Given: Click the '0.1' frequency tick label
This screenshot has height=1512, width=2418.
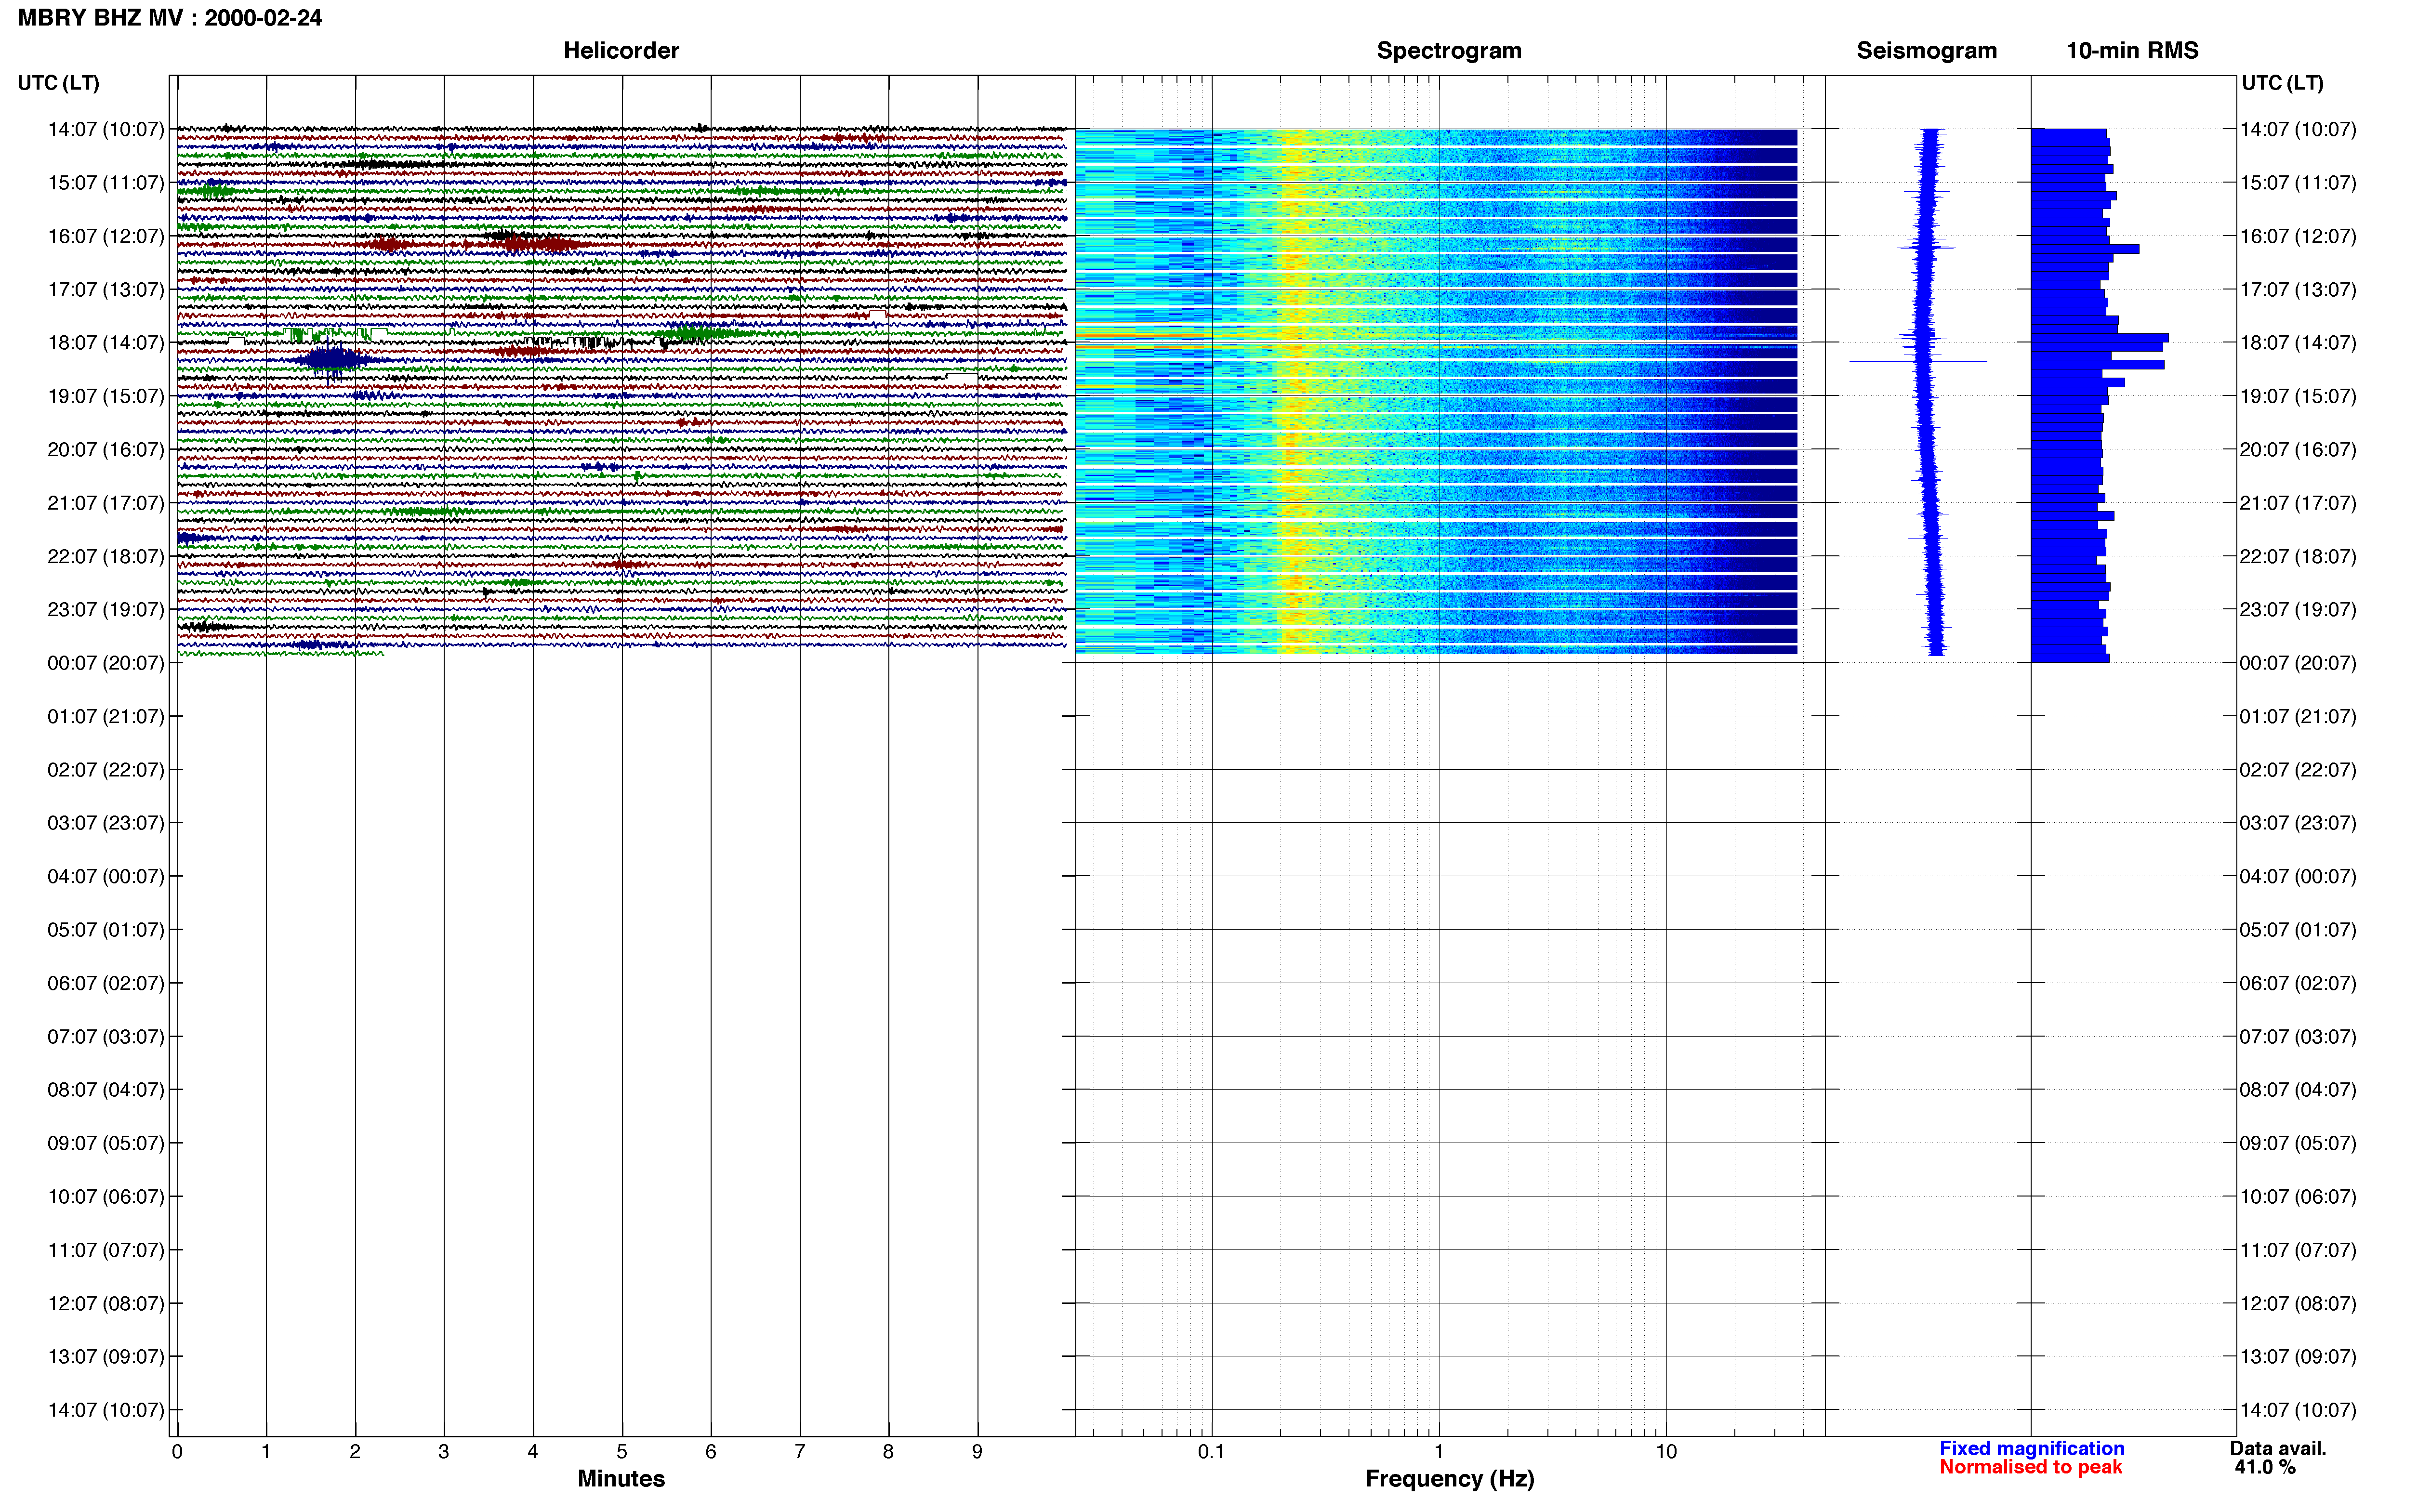Looking at the screenshot, I should point(1211,1452).
